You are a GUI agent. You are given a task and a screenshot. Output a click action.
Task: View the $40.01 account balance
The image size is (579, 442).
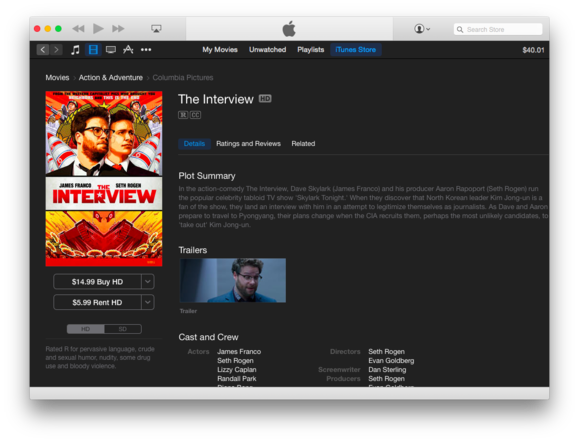pyautogui.click(x=533, y=50)
